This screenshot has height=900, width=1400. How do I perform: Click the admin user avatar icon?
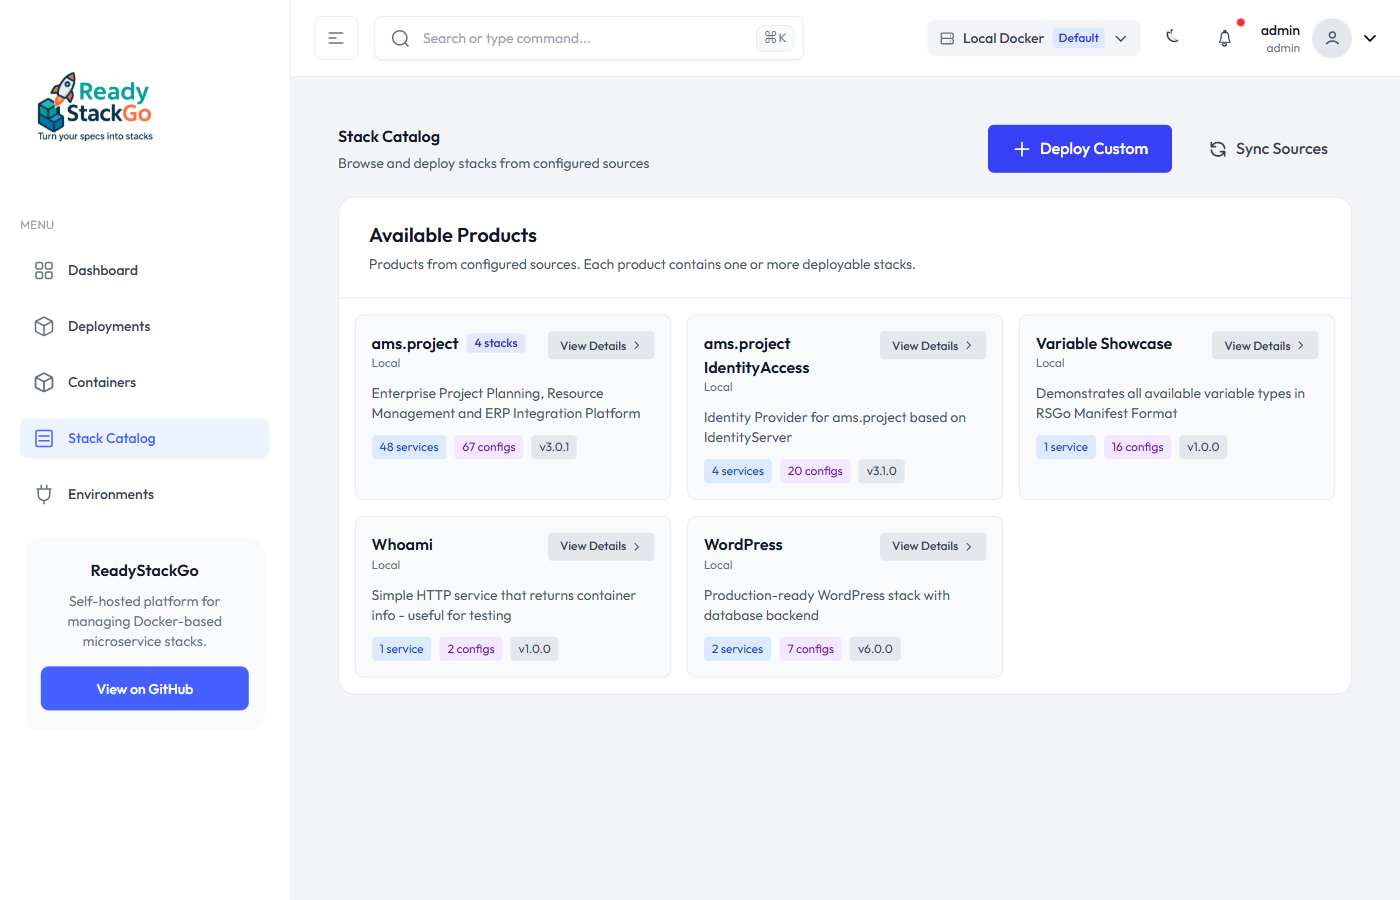click(1331, 38)
